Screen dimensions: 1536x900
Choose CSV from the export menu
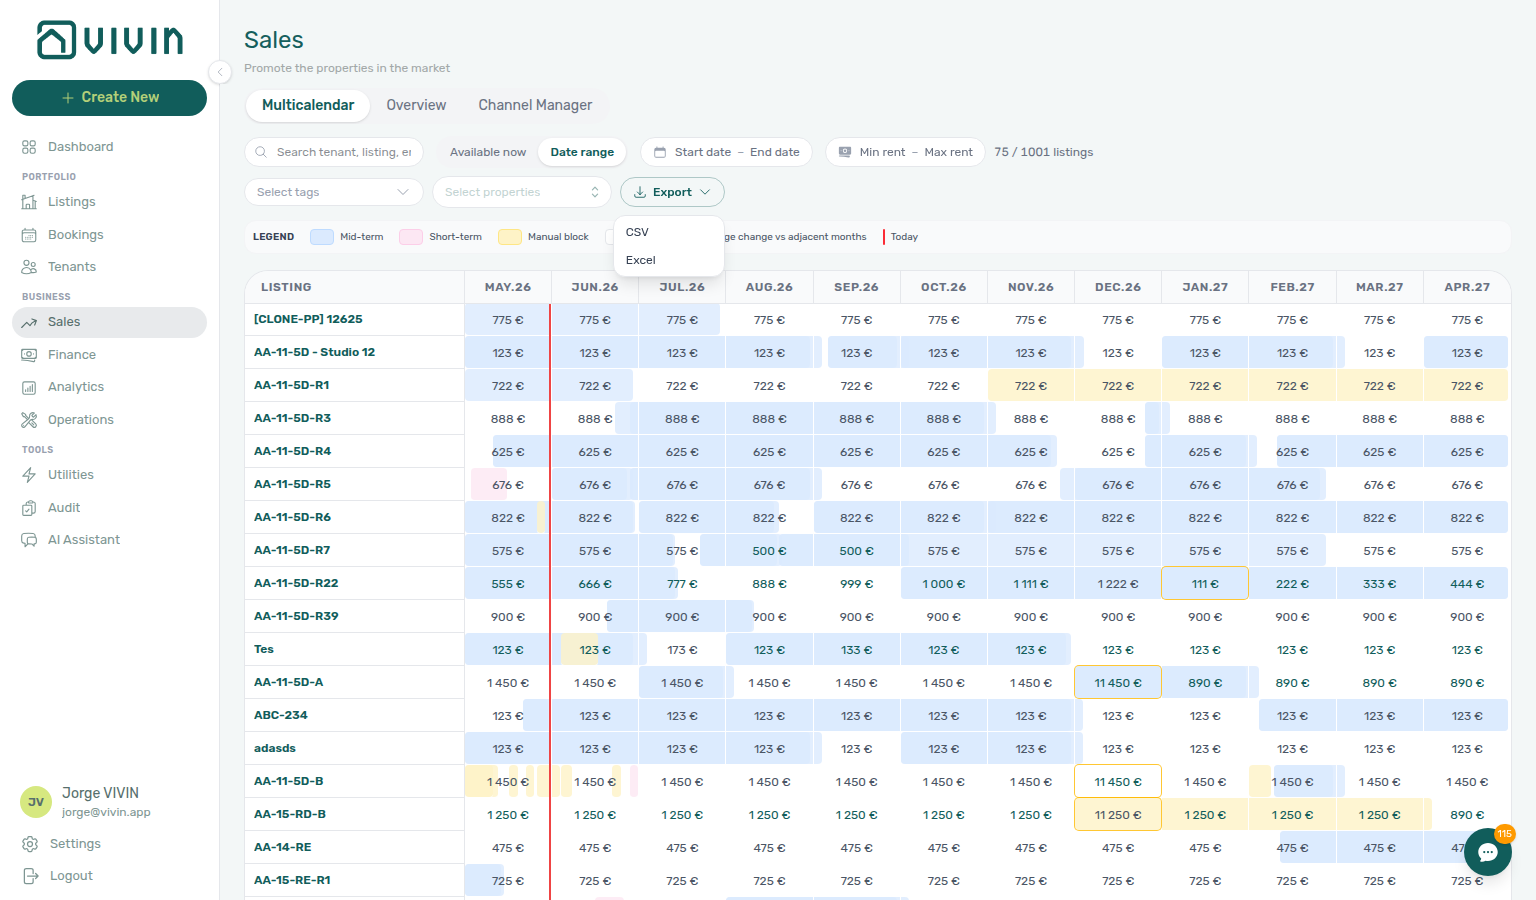click(669, 232)
